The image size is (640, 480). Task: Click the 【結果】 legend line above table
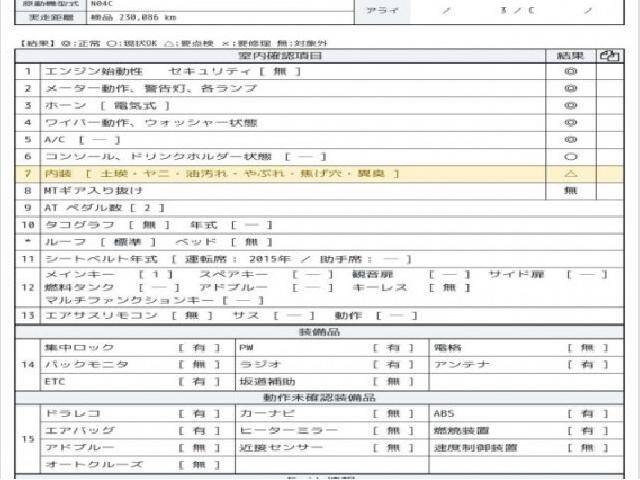(174, 43)
